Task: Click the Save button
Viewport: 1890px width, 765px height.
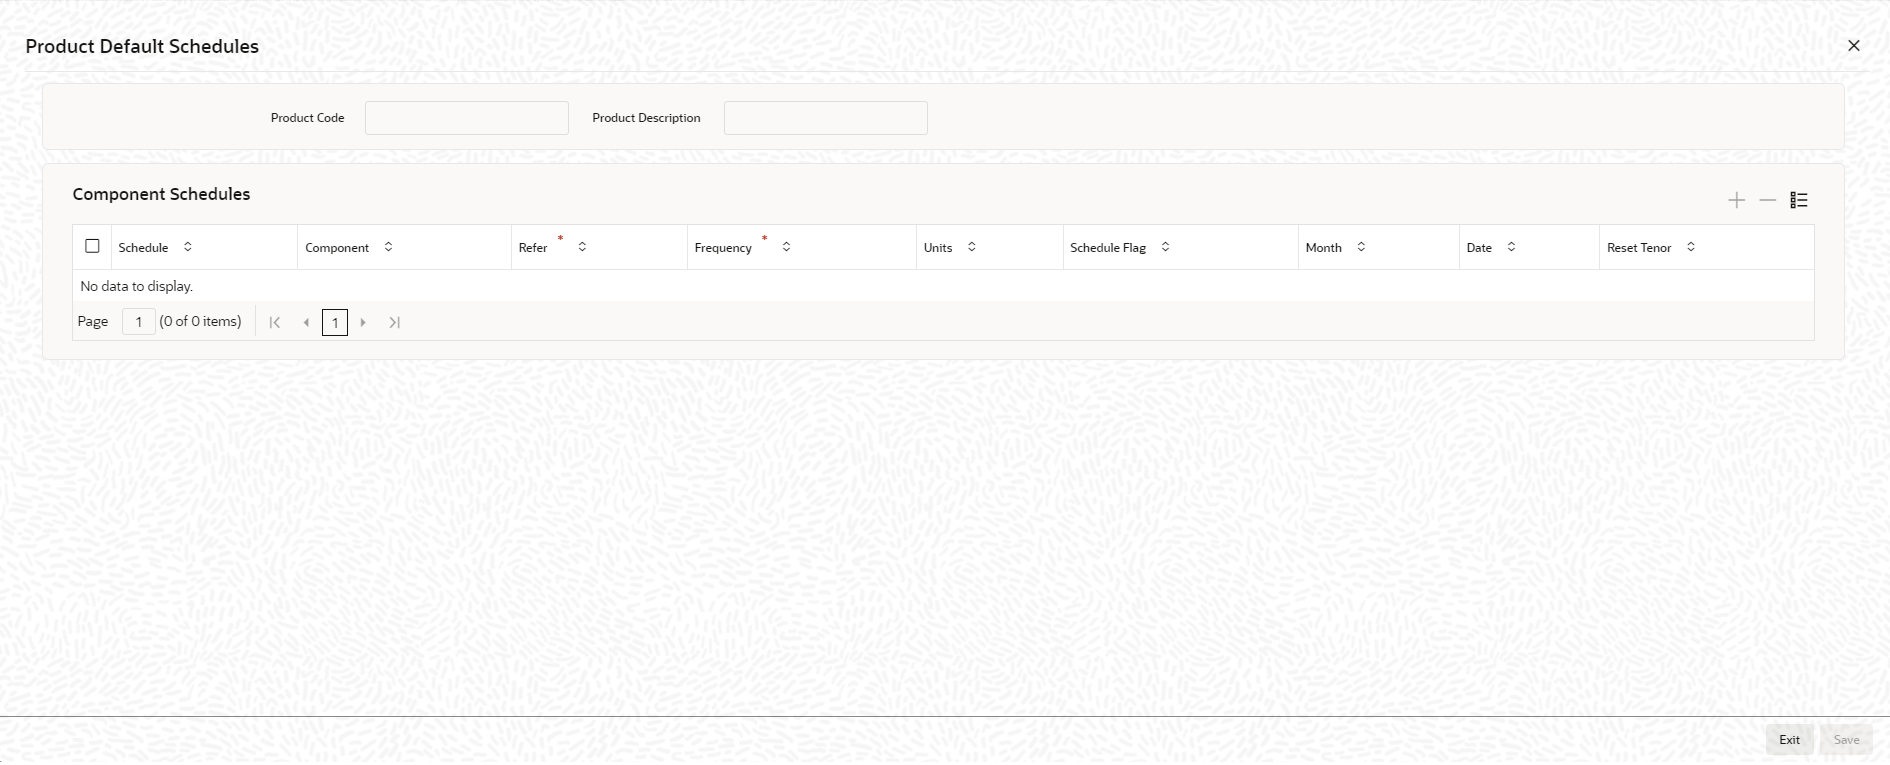Action: tap(1847, 740)
